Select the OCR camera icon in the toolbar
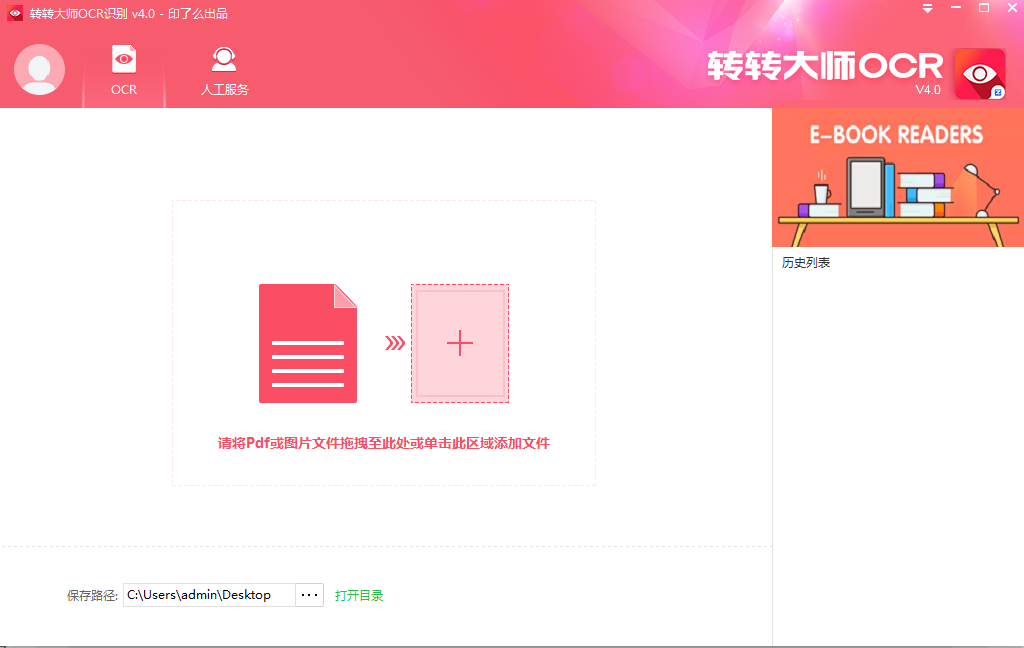Image resolution: width=1024 pixels, height=648 pixels. click(123, 61)
